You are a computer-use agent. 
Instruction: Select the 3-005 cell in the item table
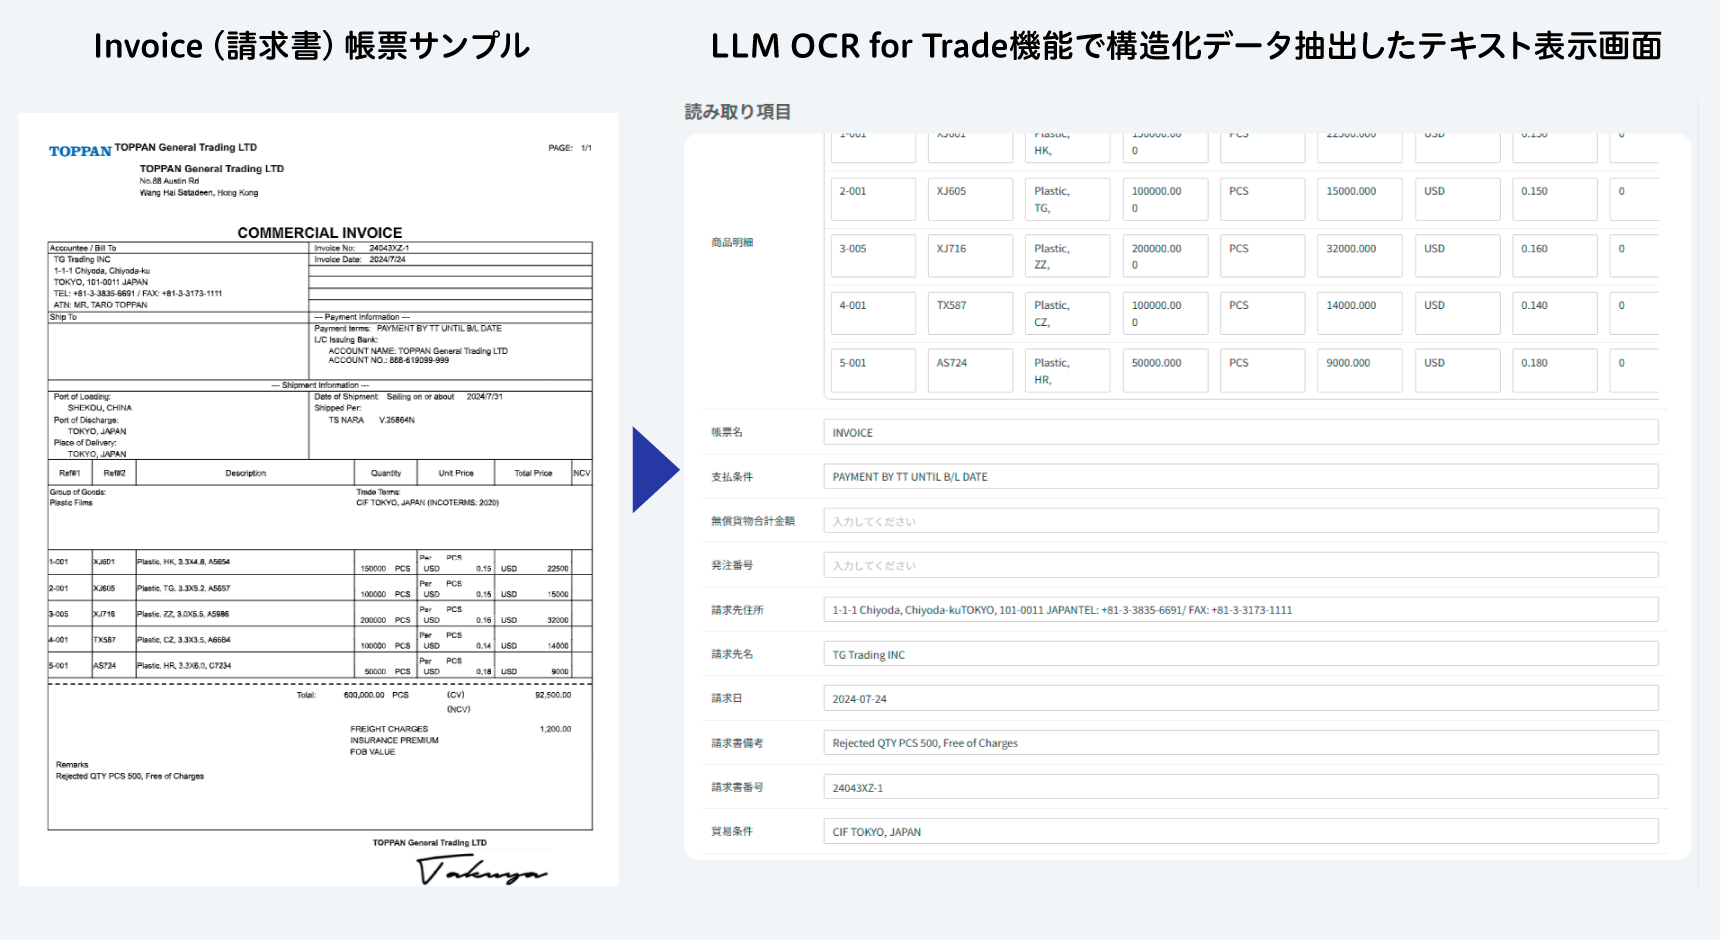click(x=873, y=255)
